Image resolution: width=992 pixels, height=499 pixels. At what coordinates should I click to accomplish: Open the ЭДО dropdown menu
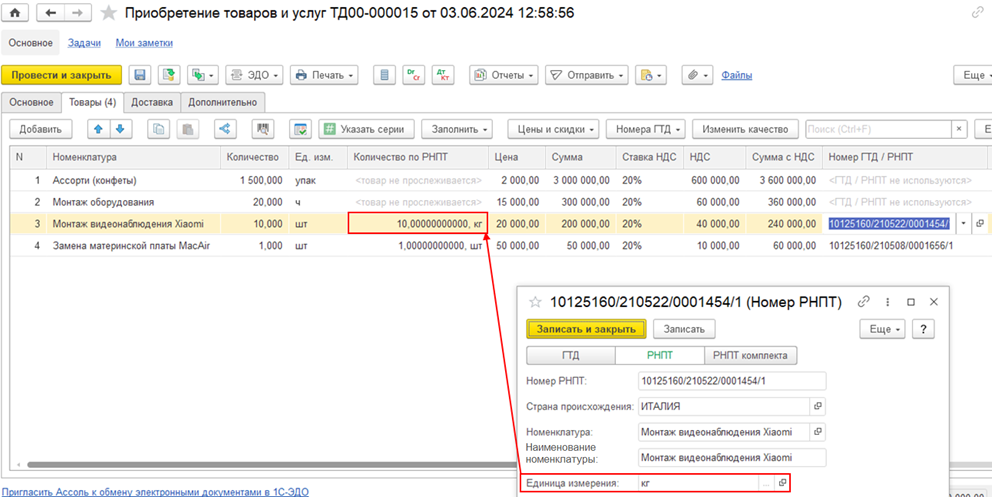(x=255, y=75)
